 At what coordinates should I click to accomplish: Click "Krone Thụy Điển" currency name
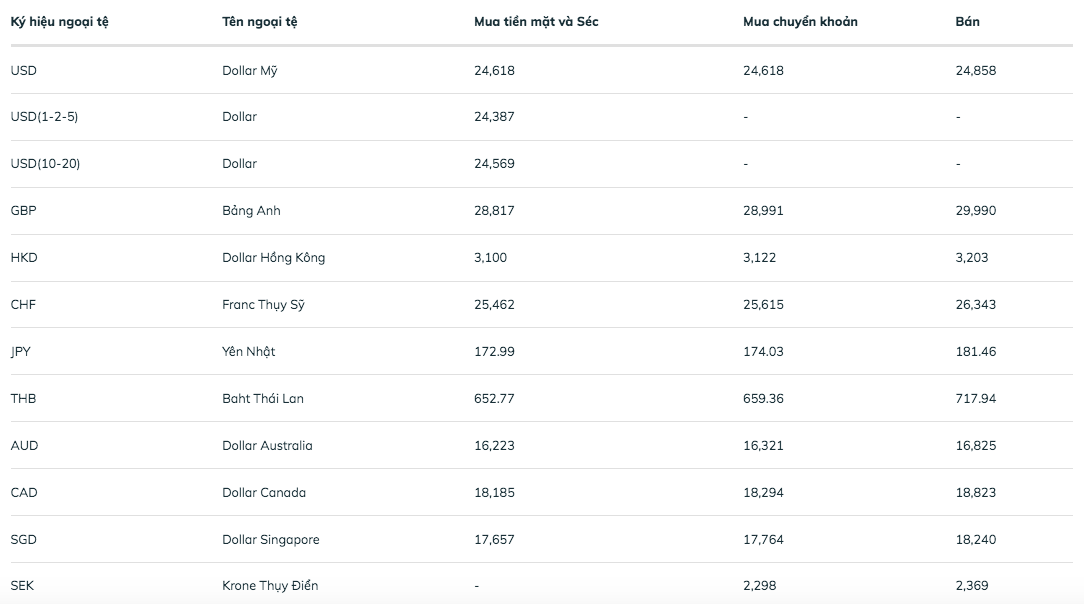pyautogui.click(x=270, y=586)
